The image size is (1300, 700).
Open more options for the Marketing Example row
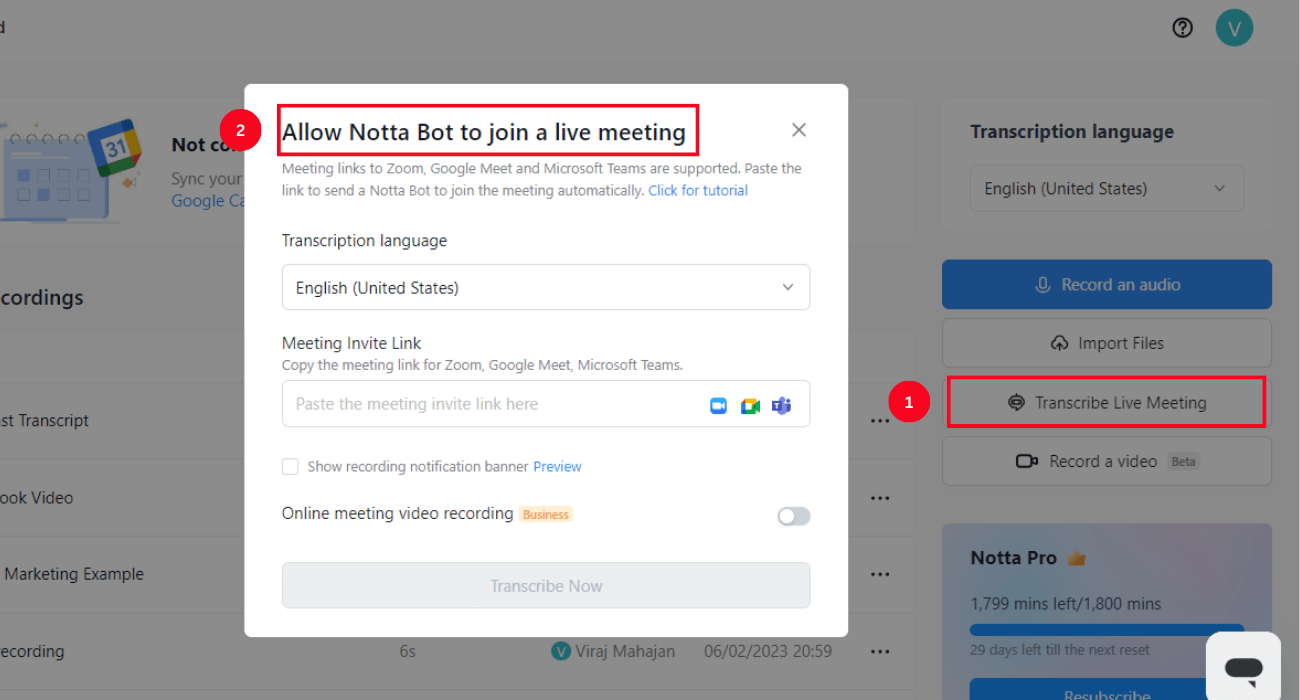[880, 574]
